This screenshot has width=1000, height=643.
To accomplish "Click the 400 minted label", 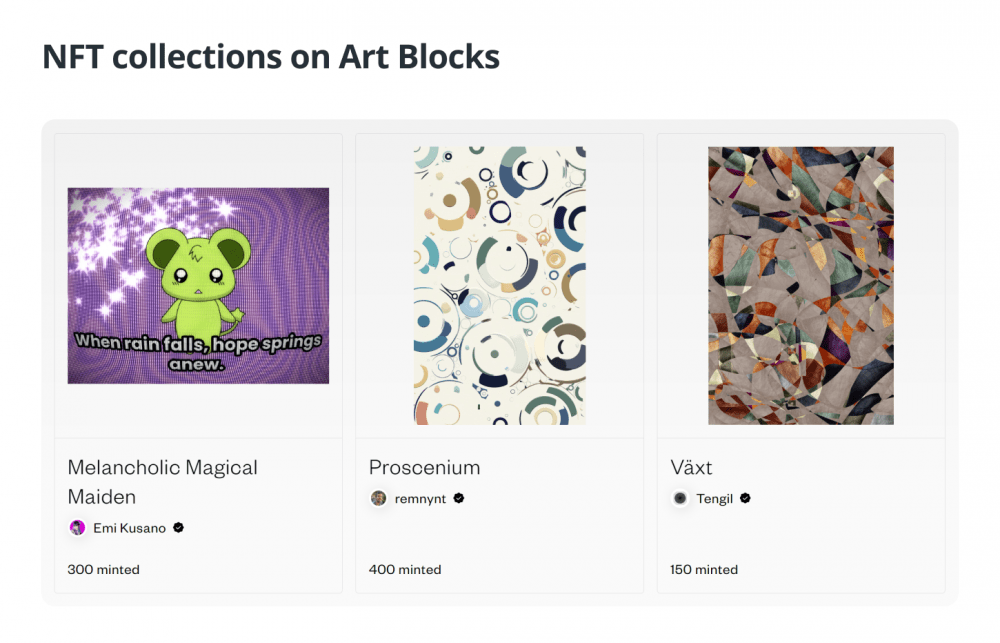I will [x=405, y=570].
